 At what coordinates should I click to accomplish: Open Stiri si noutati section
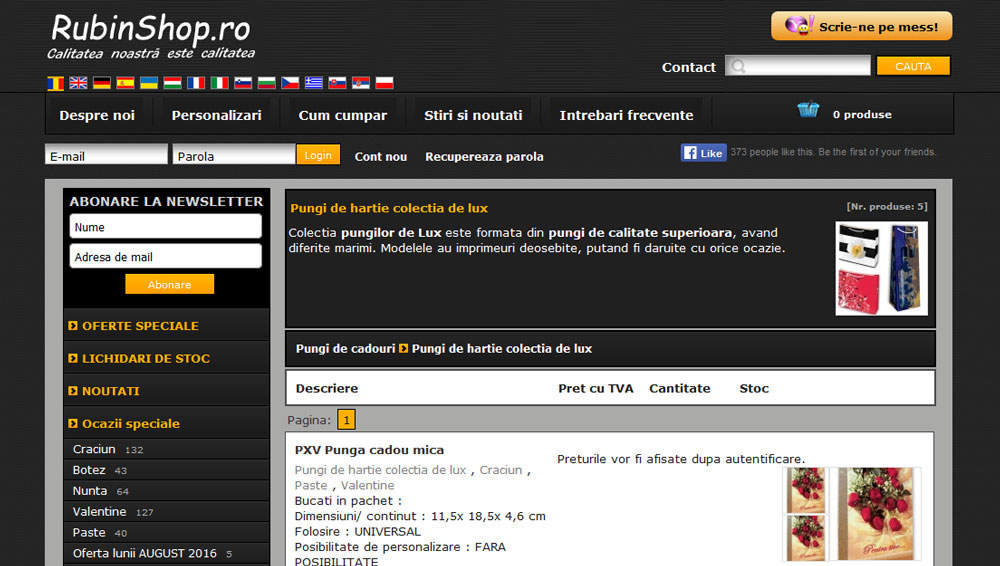pyautogui.click(x=473, y=115)
